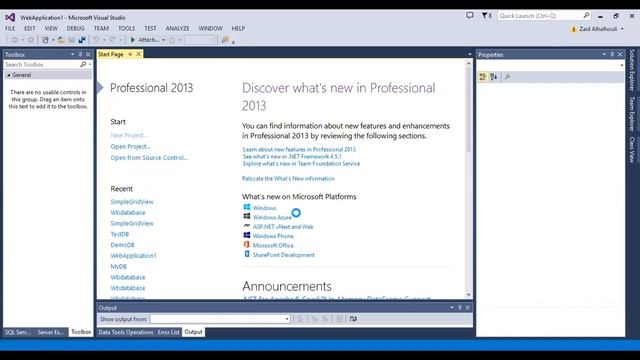Open the Solution Explorer side tab

(x=632, y=70)
